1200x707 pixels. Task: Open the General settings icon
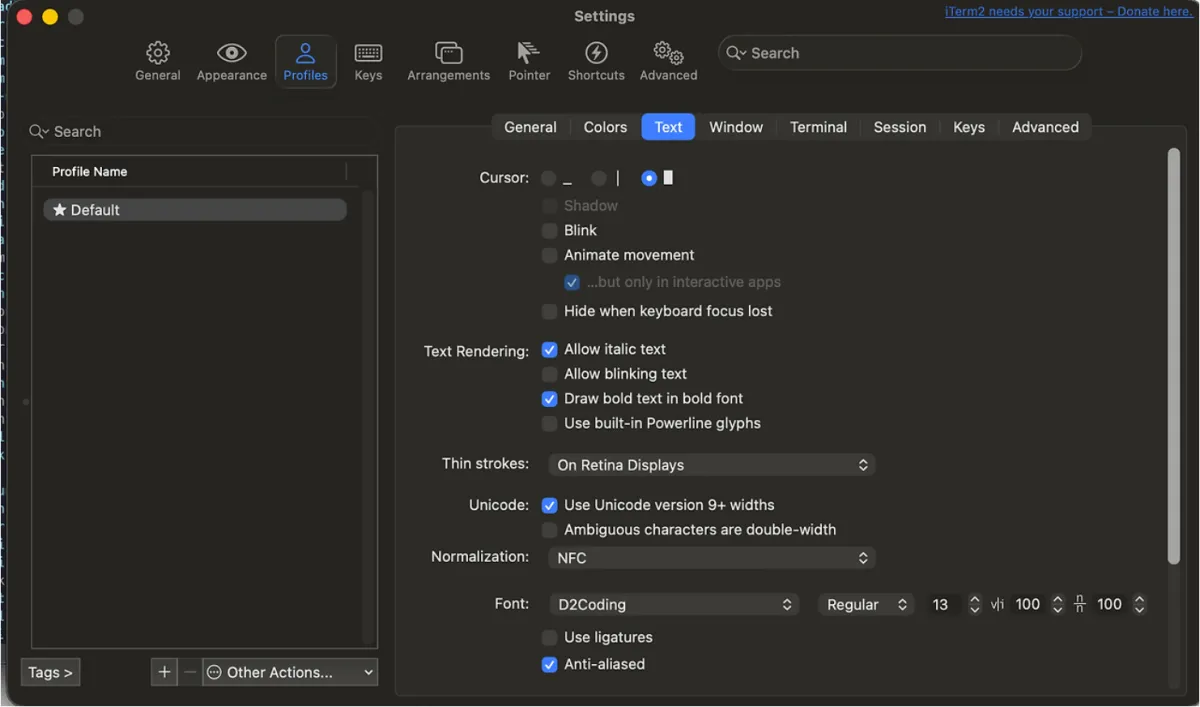(x=157, y=60)
